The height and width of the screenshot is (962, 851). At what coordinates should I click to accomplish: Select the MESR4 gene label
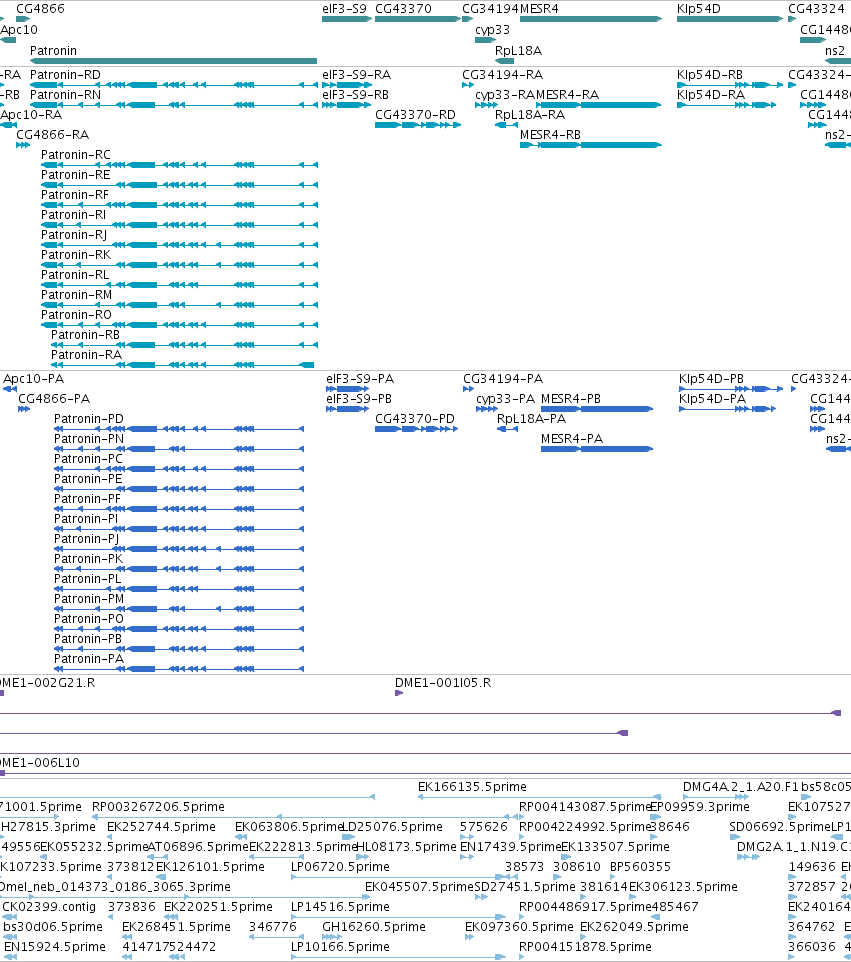coord(539,9)
